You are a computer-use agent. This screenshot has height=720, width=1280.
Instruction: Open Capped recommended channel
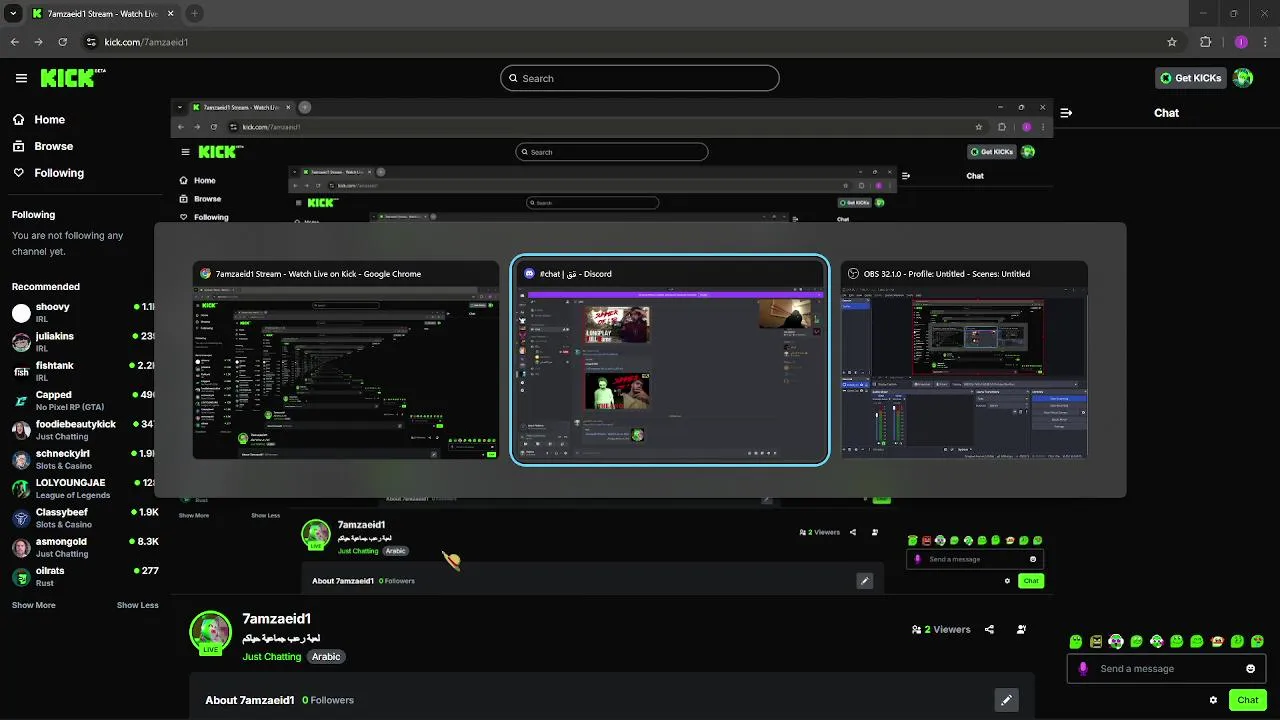[x=85, y=400]
